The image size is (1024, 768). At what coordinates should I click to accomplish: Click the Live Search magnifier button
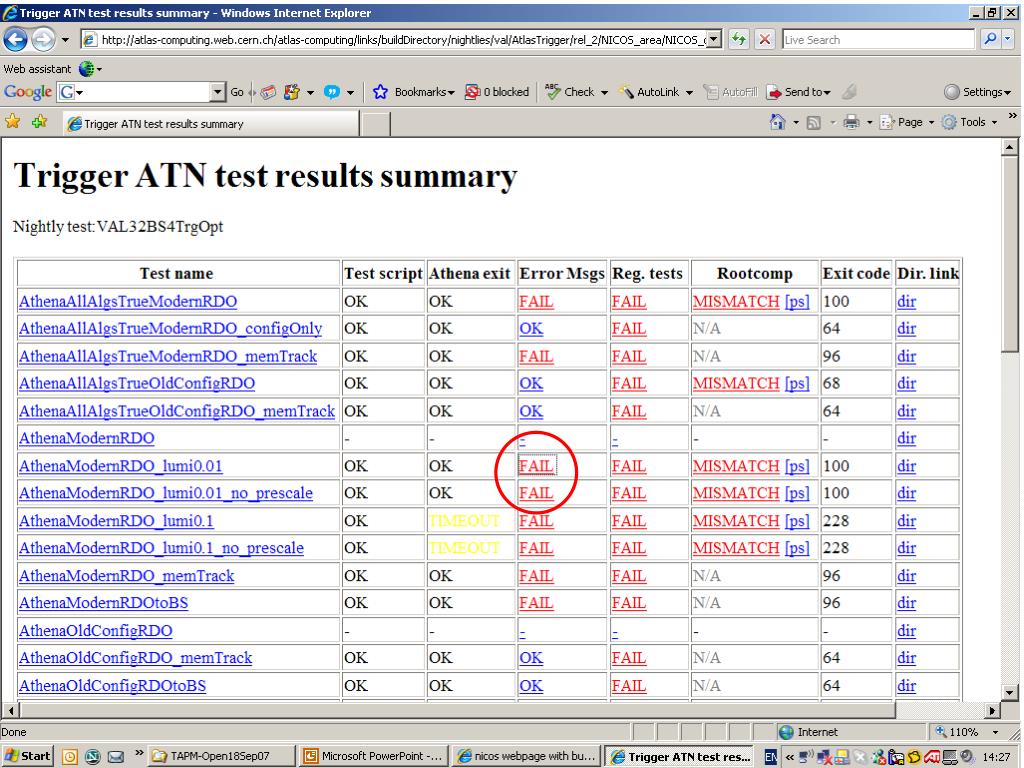[x=990, y=39]
